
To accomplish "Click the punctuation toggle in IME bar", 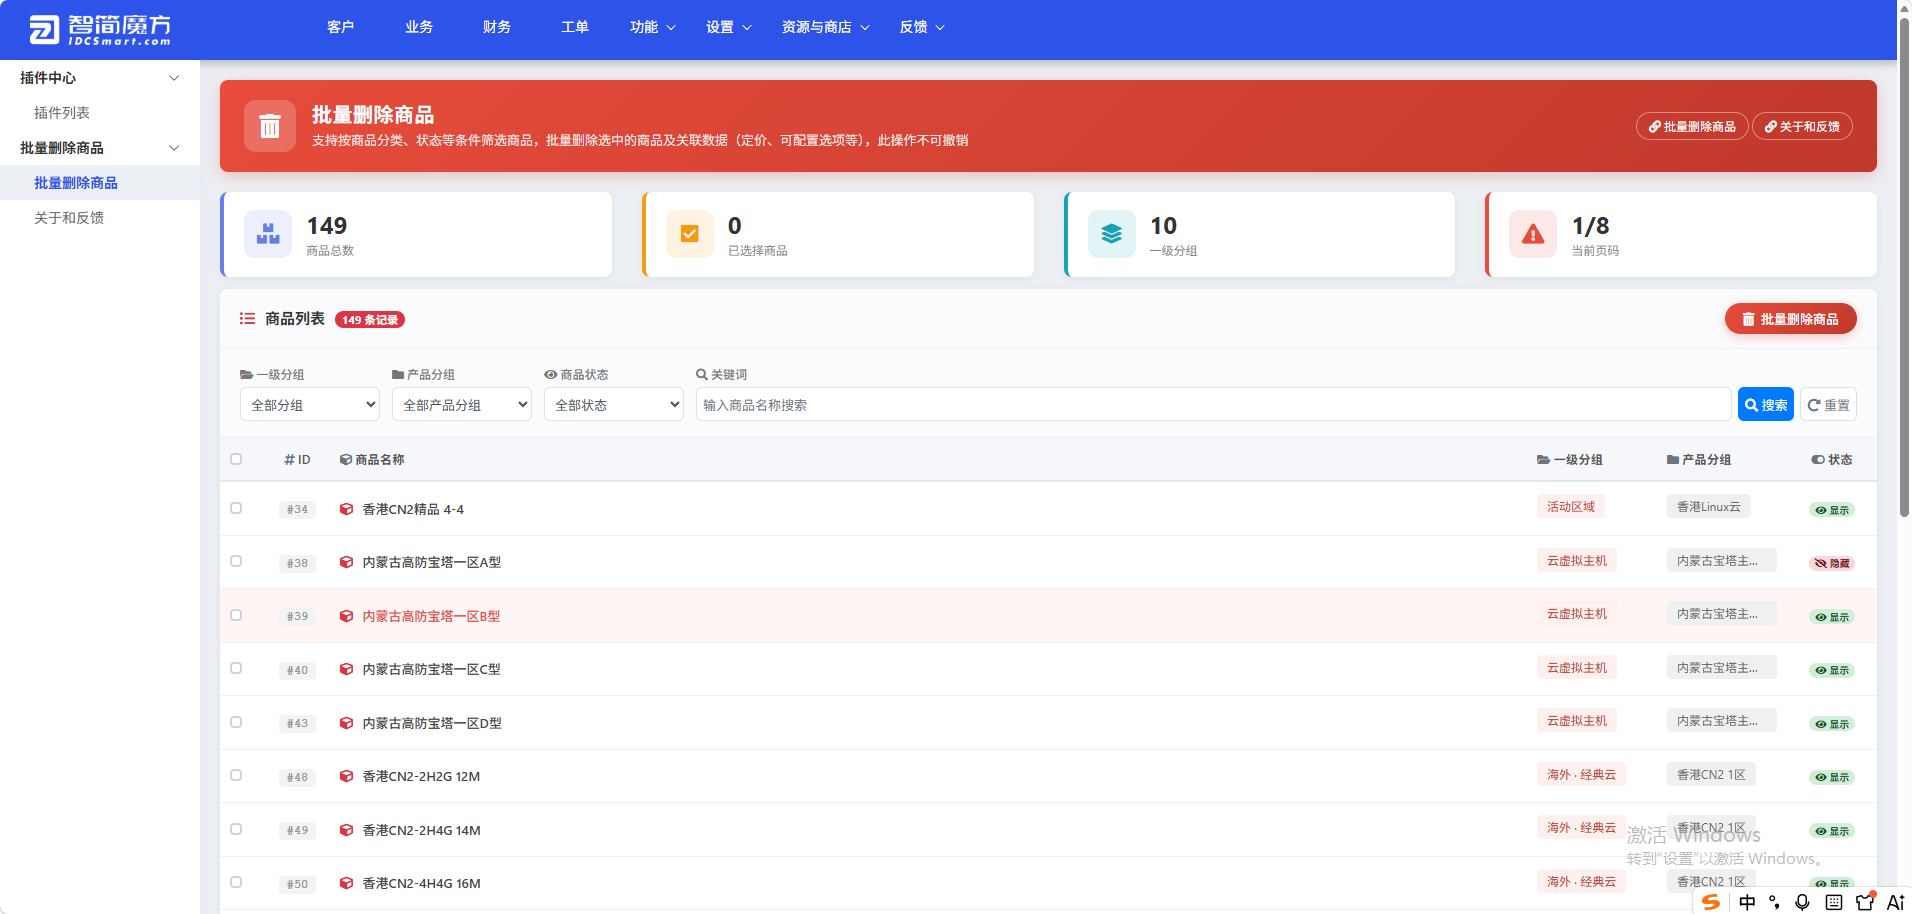I will pyautogui.click(x=1775, y=902).
